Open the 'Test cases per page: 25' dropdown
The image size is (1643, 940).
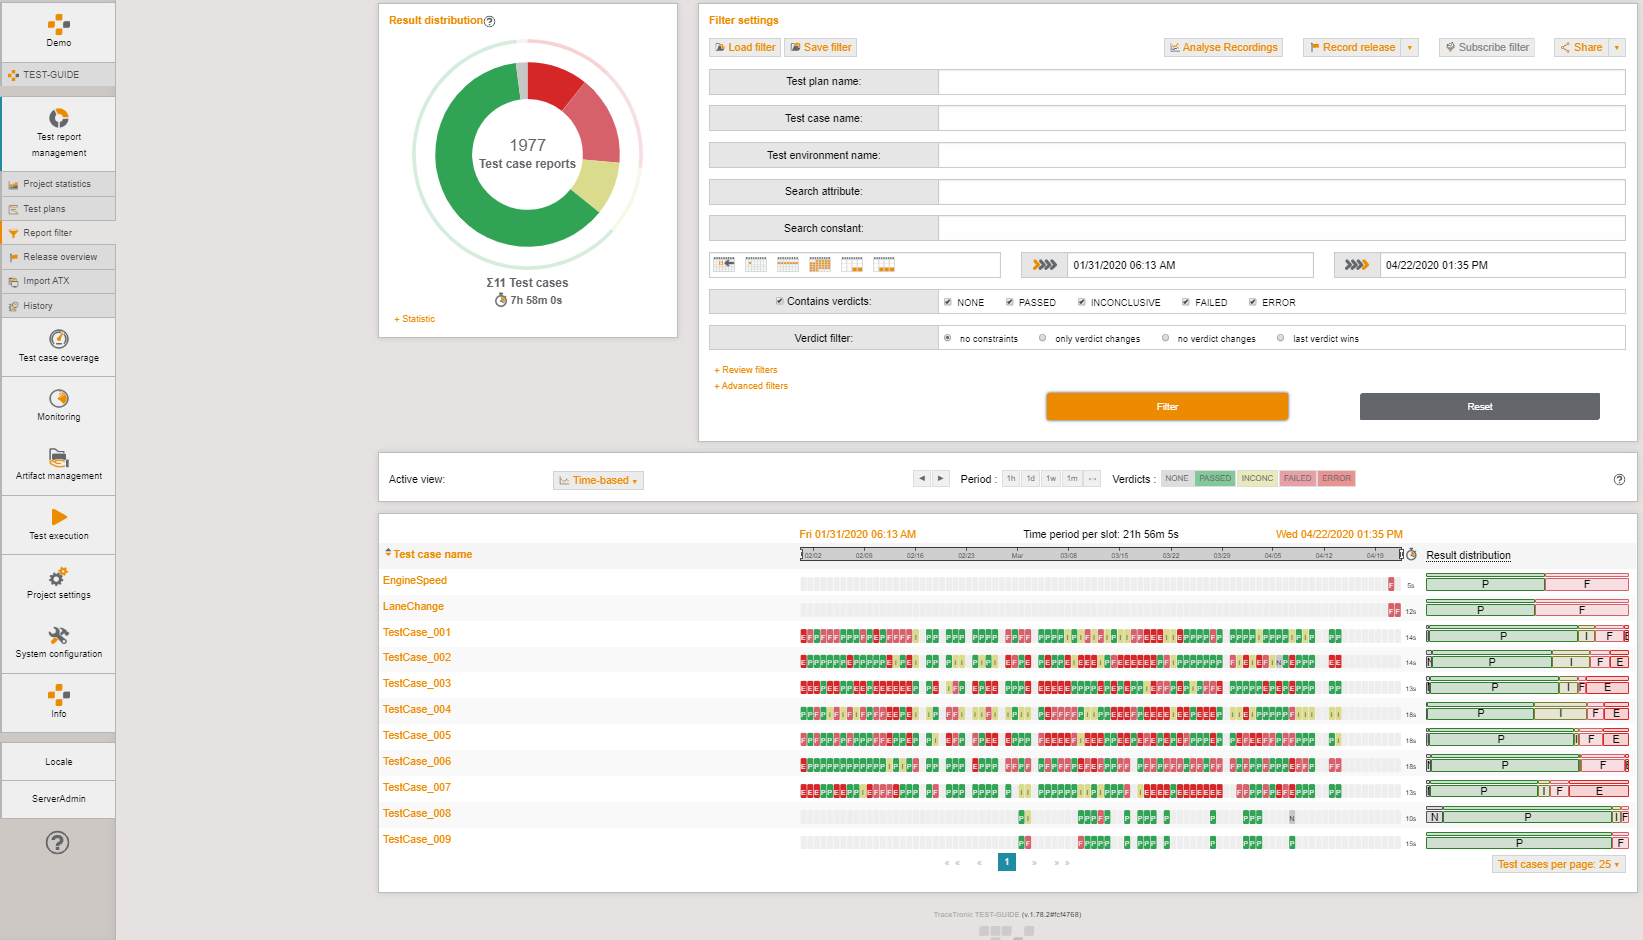(x=1557, y=863)
